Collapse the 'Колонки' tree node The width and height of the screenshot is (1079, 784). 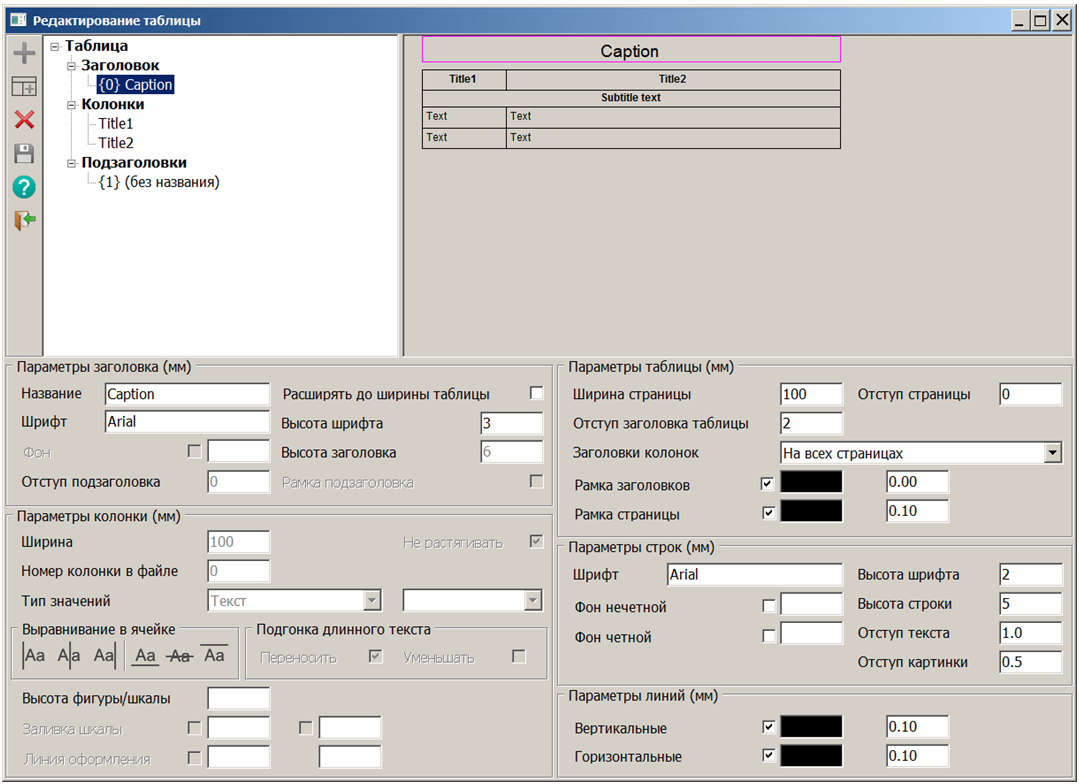tap(72, 105)
